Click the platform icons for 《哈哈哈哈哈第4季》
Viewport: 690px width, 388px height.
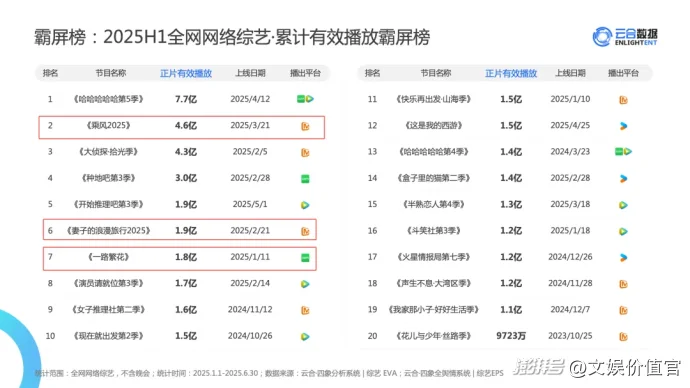point(623,152)
